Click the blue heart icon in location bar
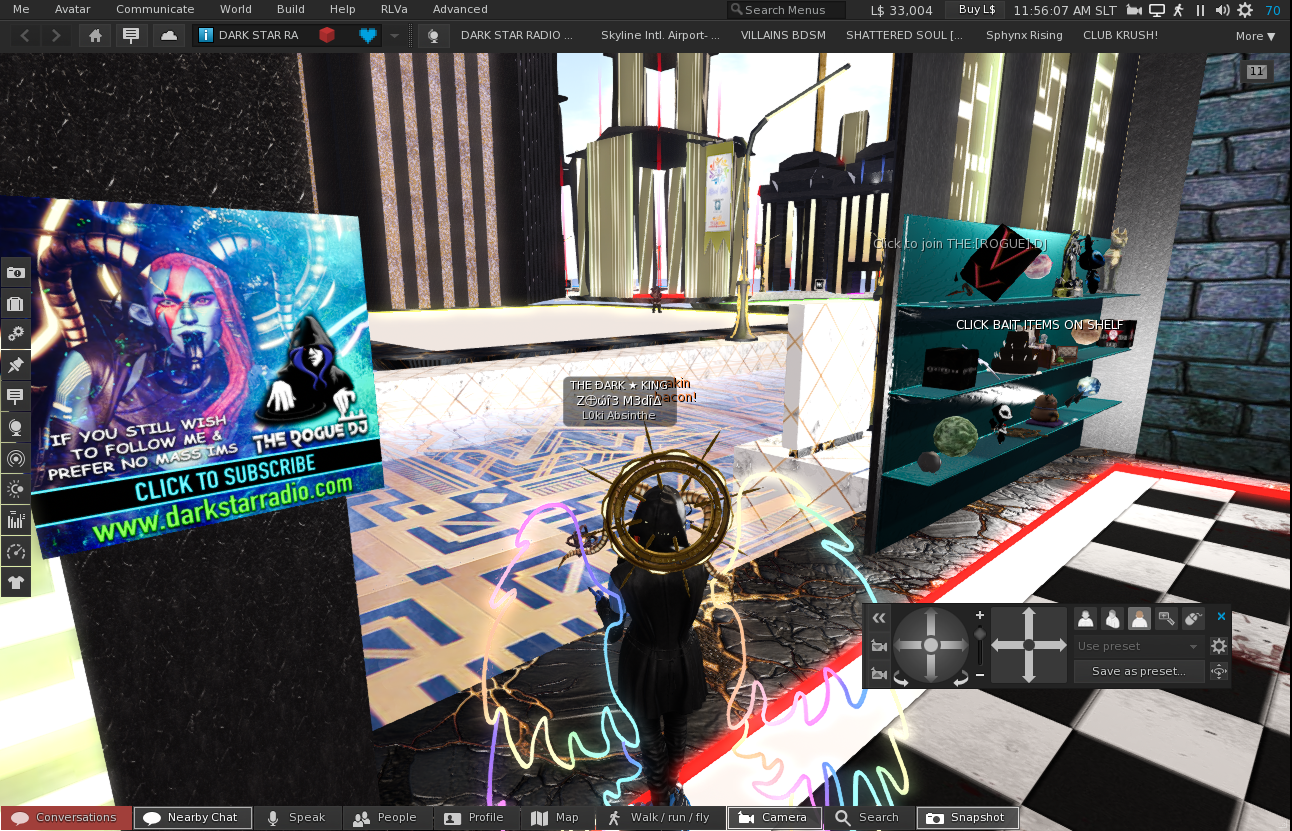The image size is (1292, 831). pos(368,36)
